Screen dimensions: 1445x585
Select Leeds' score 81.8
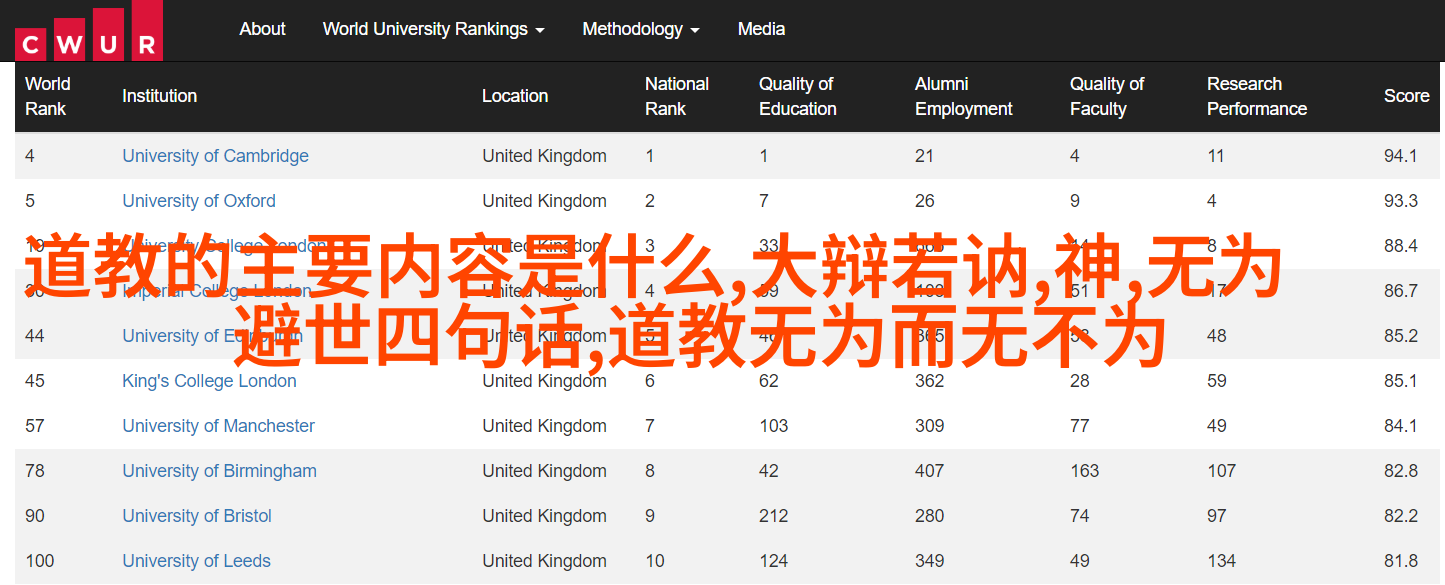click(x=1401, y=561)
